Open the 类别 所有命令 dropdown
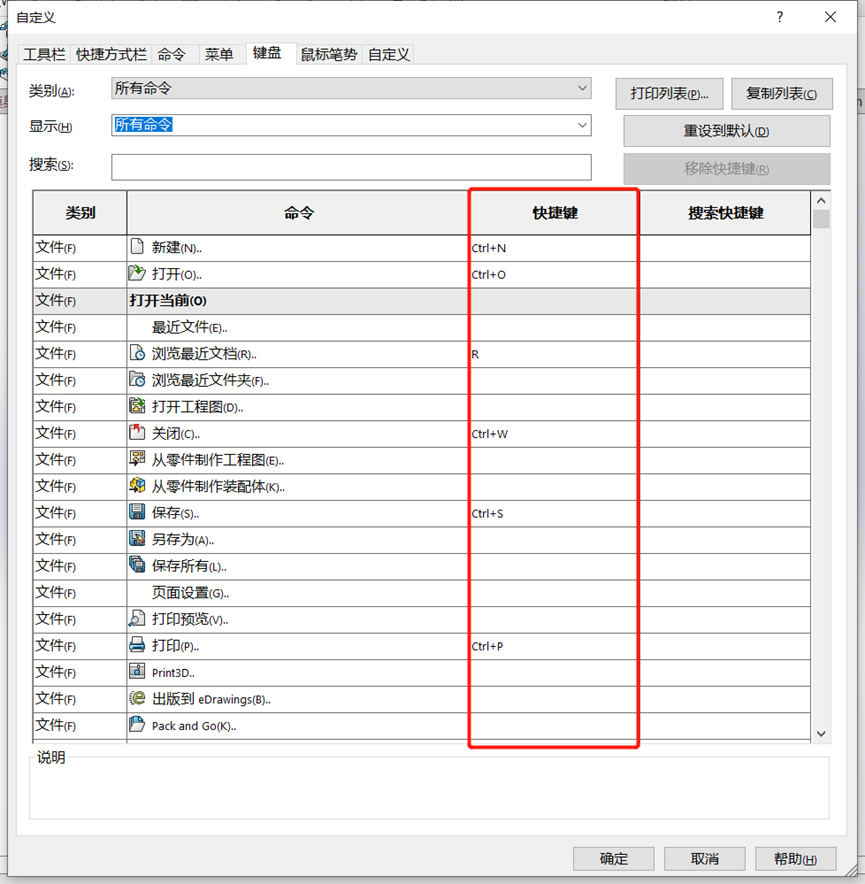Screen dimensions: 865x884 pyautogui.click(x=351, y=89)
